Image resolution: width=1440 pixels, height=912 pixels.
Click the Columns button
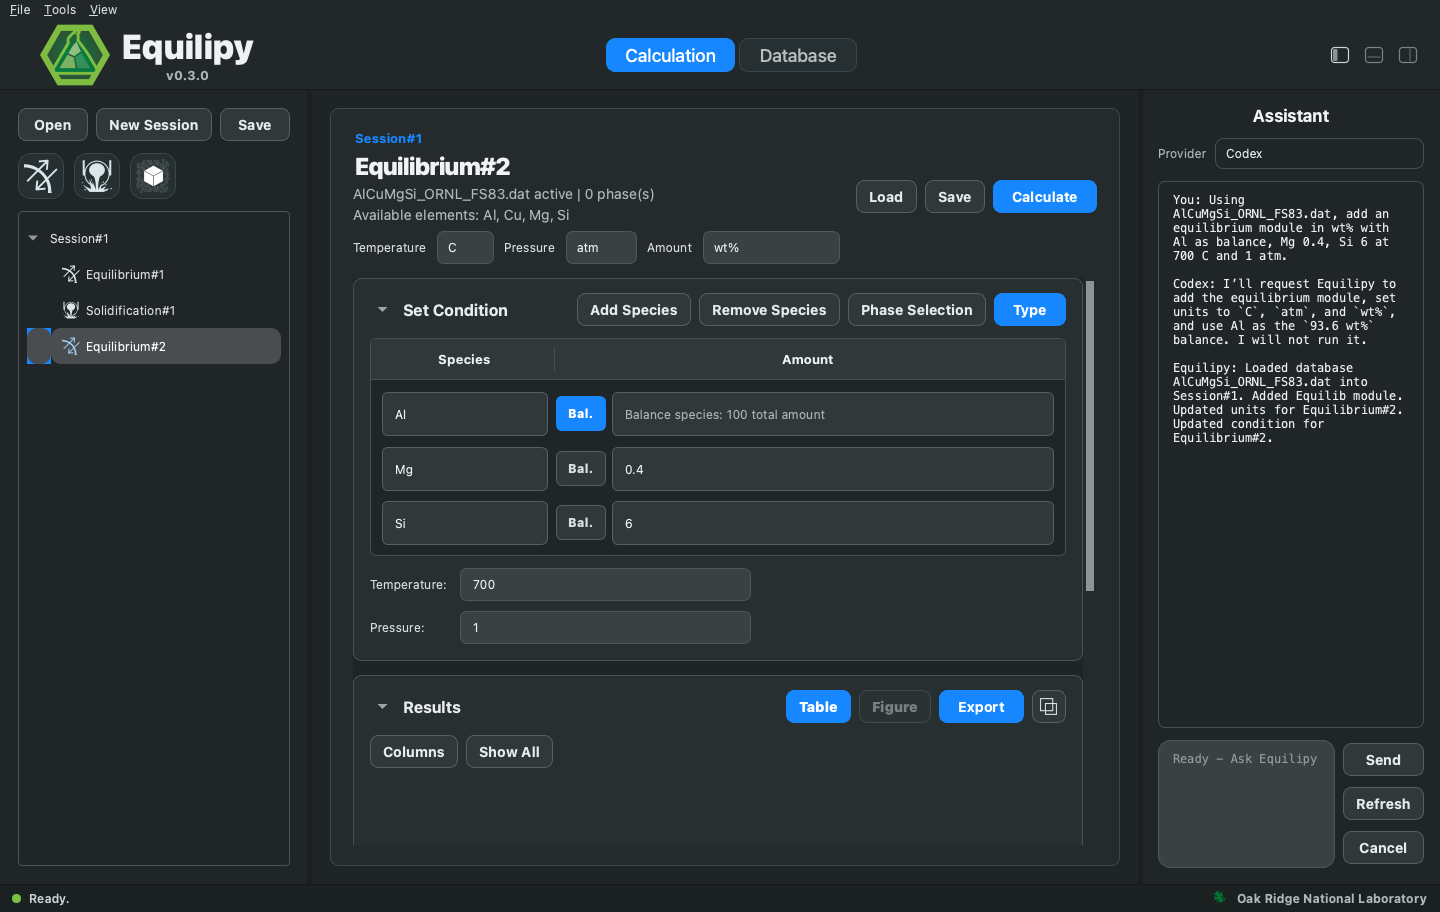tap(414, 752)
